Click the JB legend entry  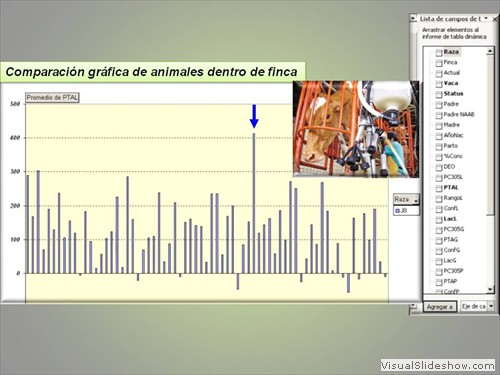pyautogui.click(x=401, y=211)
